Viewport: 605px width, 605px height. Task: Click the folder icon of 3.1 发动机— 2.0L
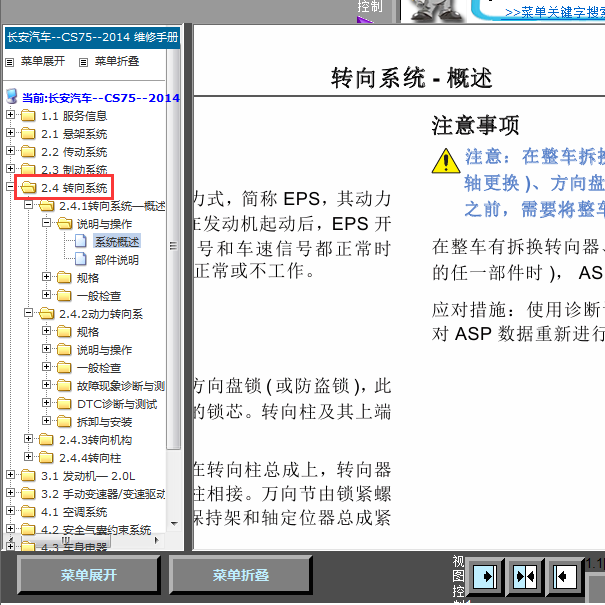(x=28, y=476)
